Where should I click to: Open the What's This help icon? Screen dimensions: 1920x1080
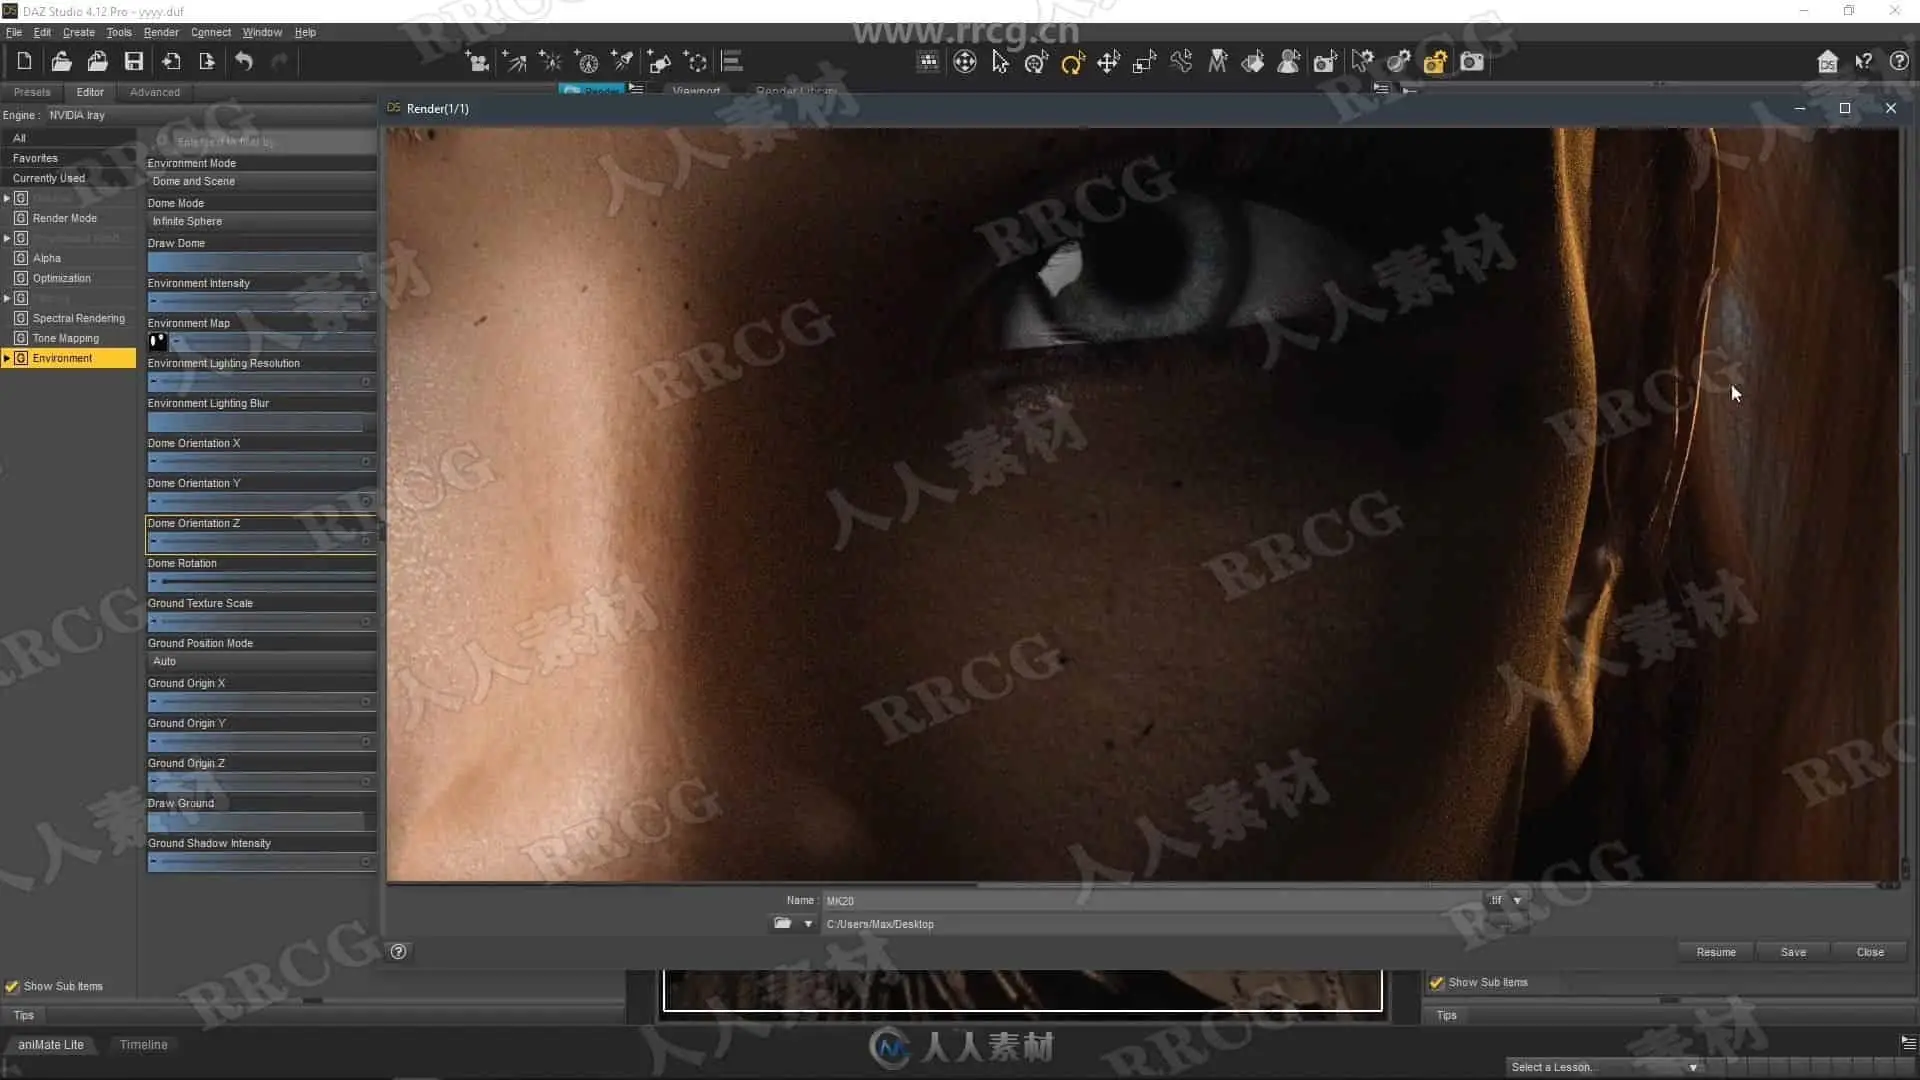[x=1863, y=62]
